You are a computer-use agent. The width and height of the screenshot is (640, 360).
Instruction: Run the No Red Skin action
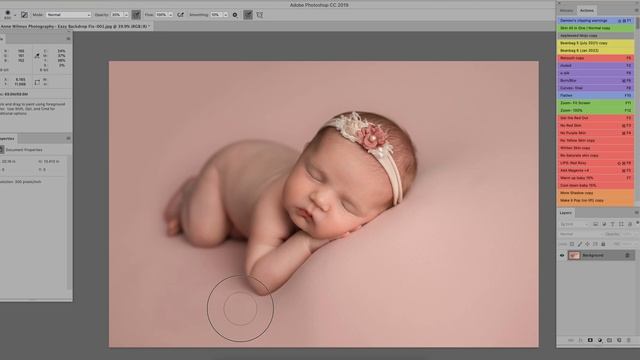tap(595, 125)
